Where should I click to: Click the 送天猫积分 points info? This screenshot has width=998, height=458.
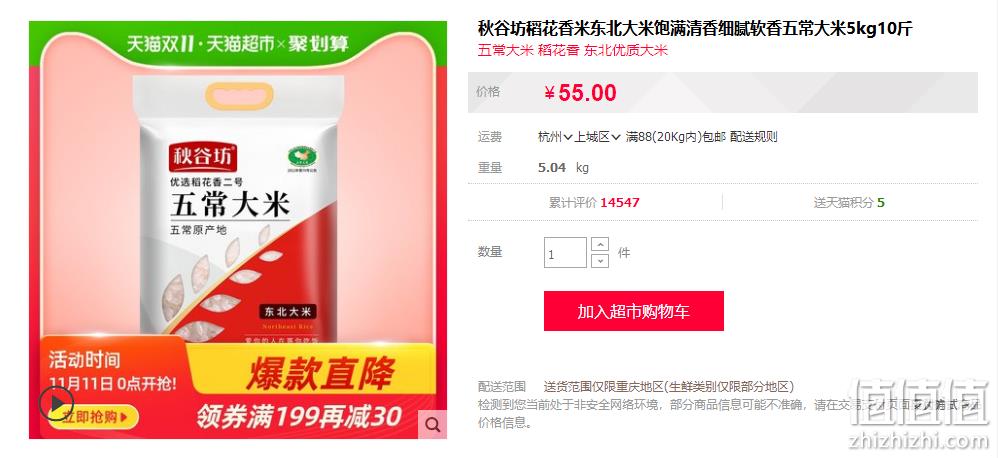(849, 202)
